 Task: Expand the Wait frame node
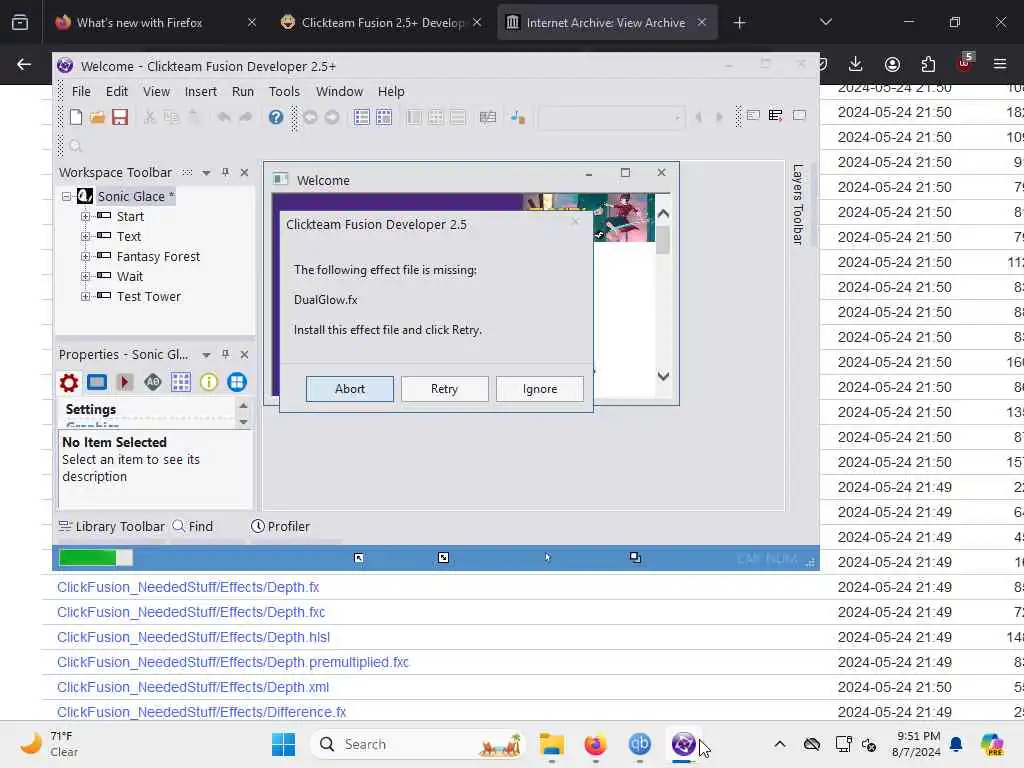pos(86,276)
